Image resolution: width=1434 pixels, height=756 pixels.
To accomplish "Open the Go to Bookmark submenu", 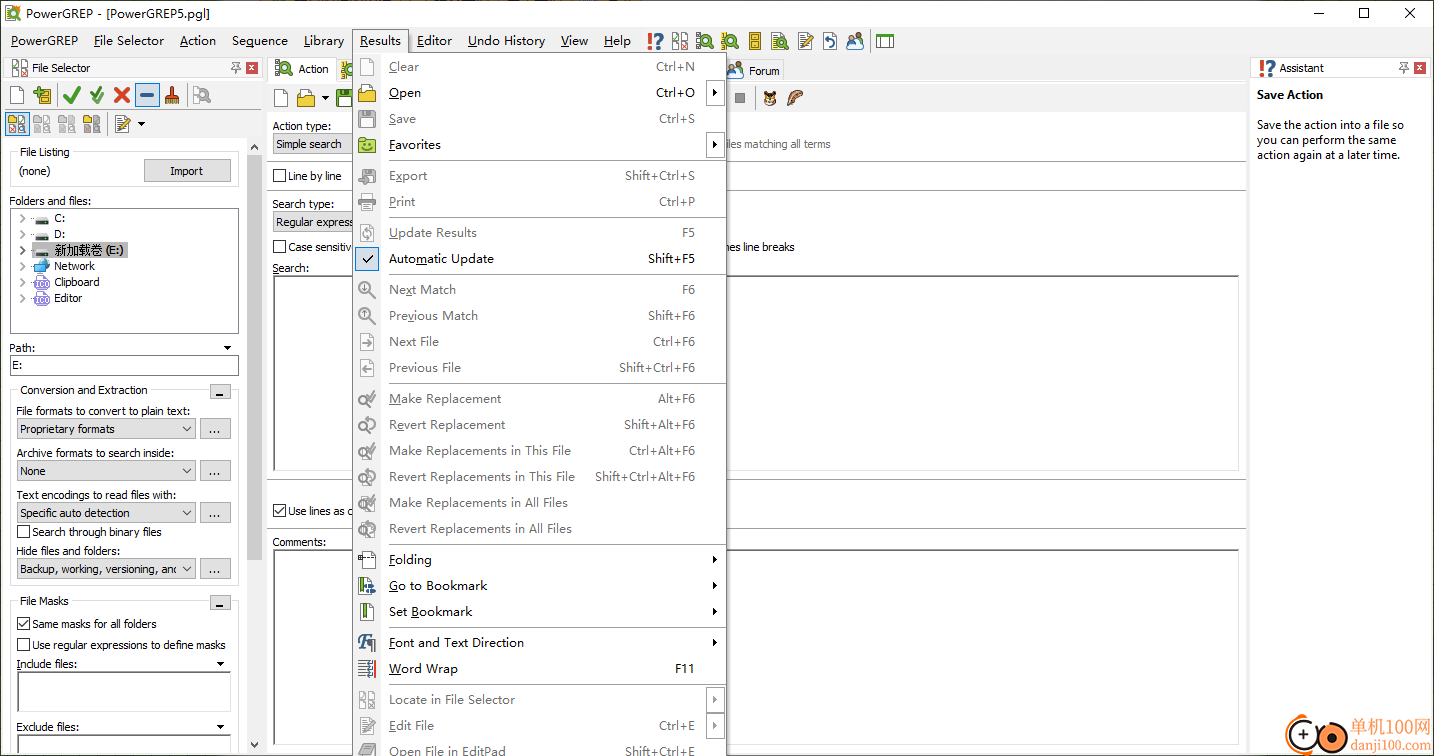I will (540, 586).
